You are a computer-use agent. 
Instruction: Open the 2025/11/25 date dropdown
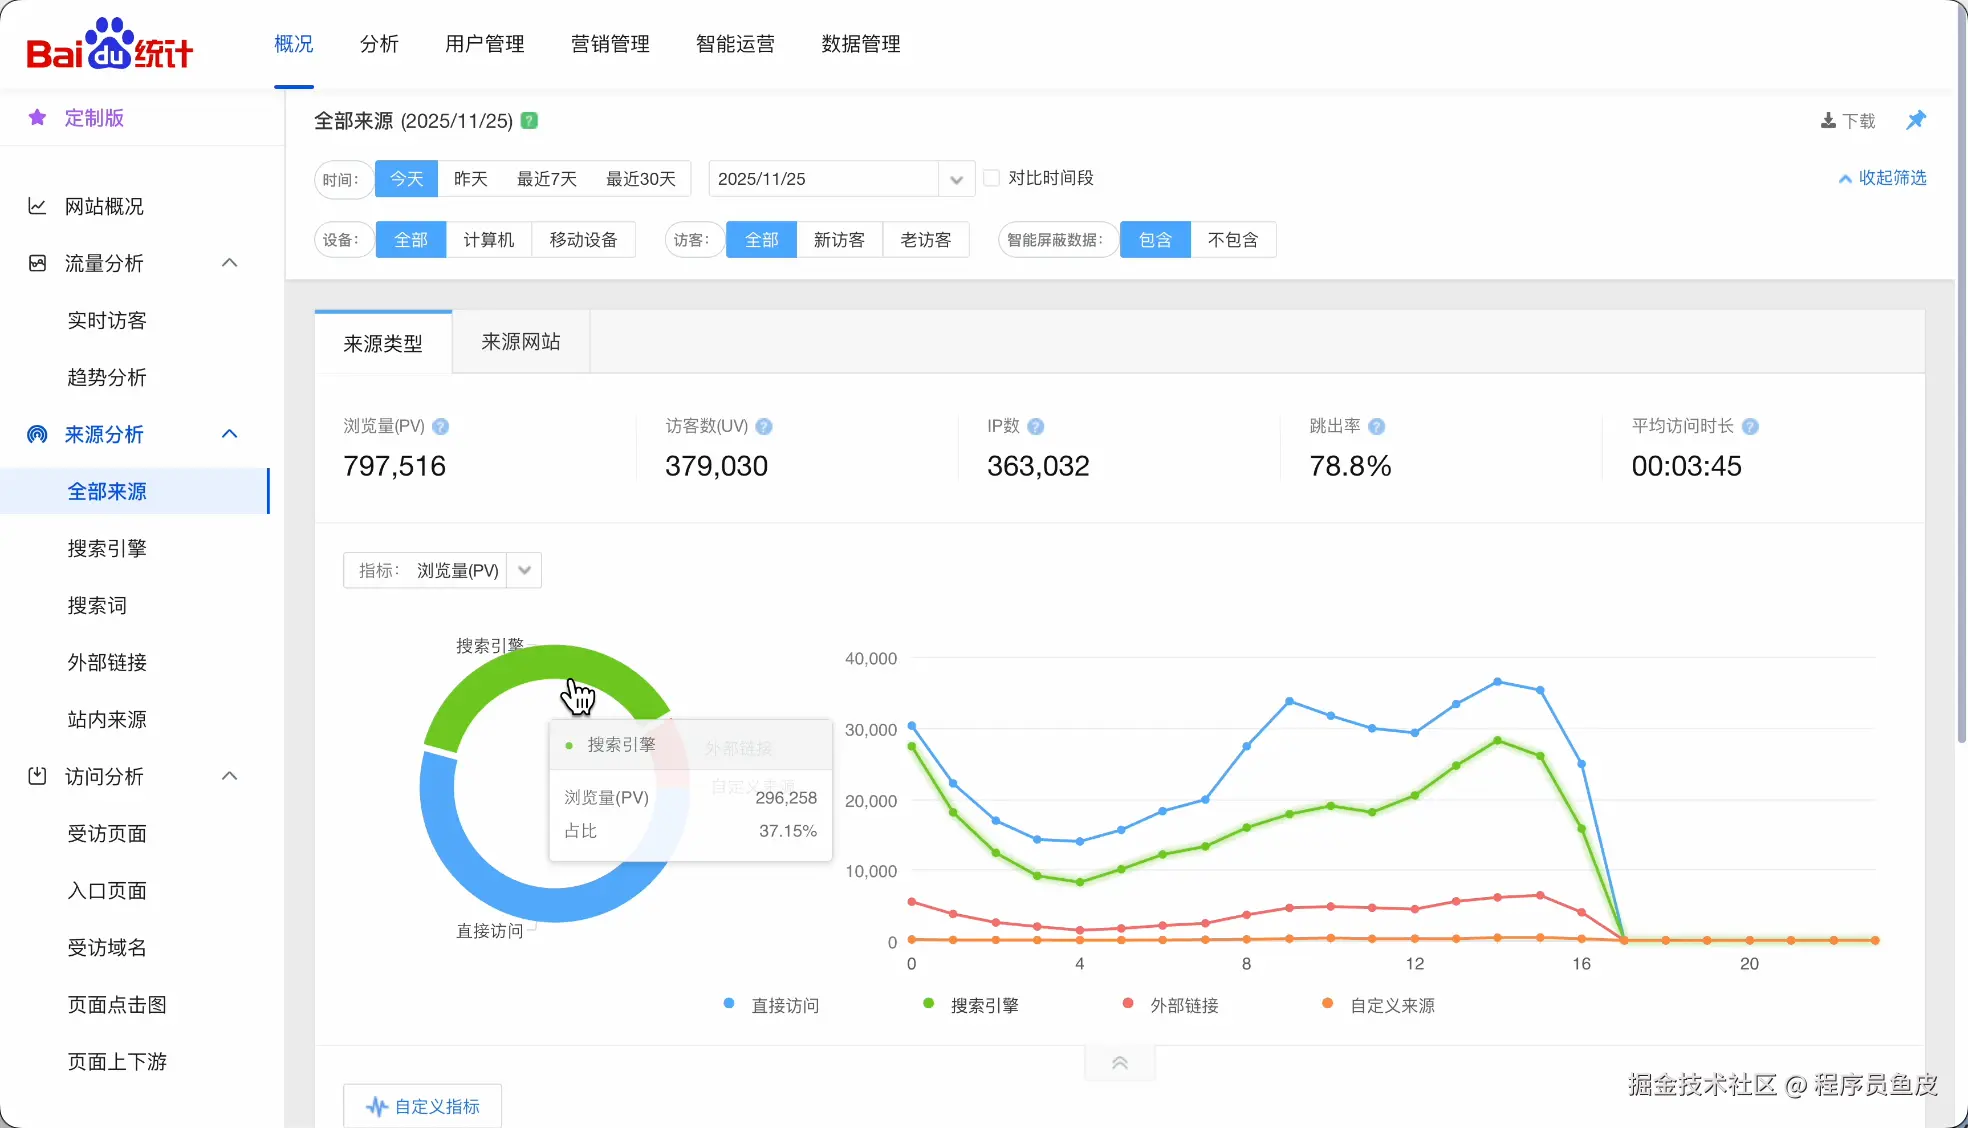[x=956, y=180]
